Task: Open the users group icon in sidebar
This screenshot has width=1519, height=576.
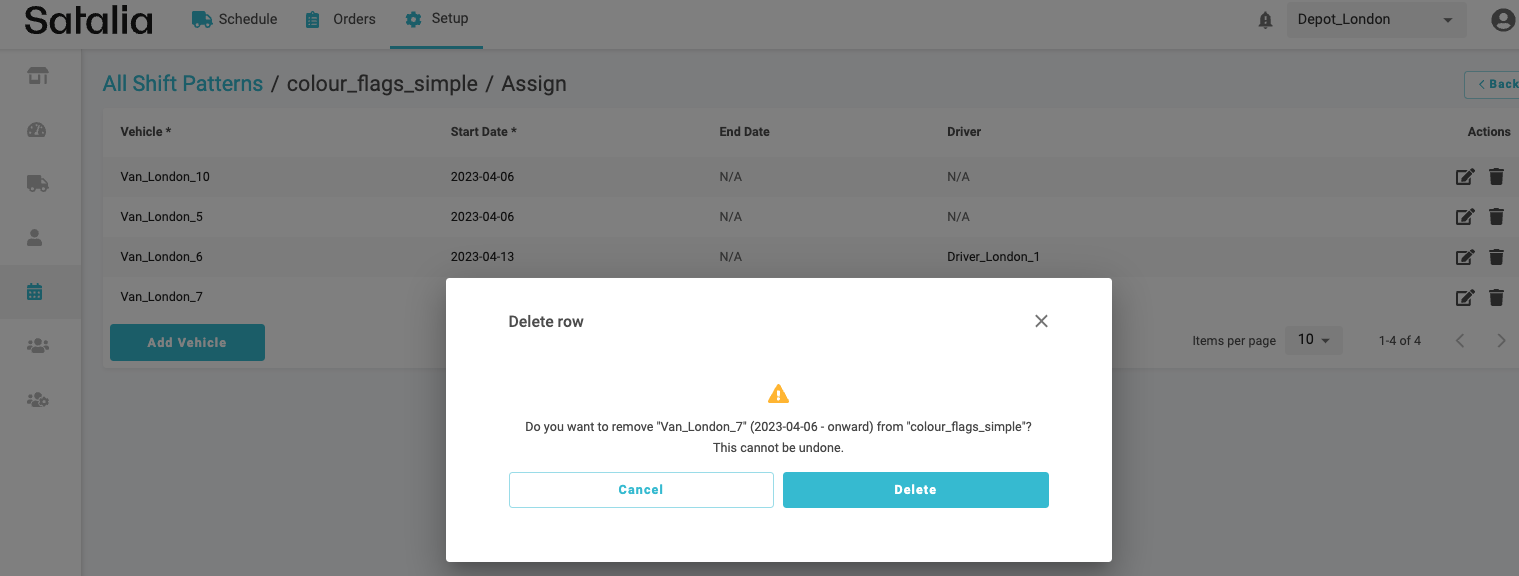Action: (x=37, y=346)
